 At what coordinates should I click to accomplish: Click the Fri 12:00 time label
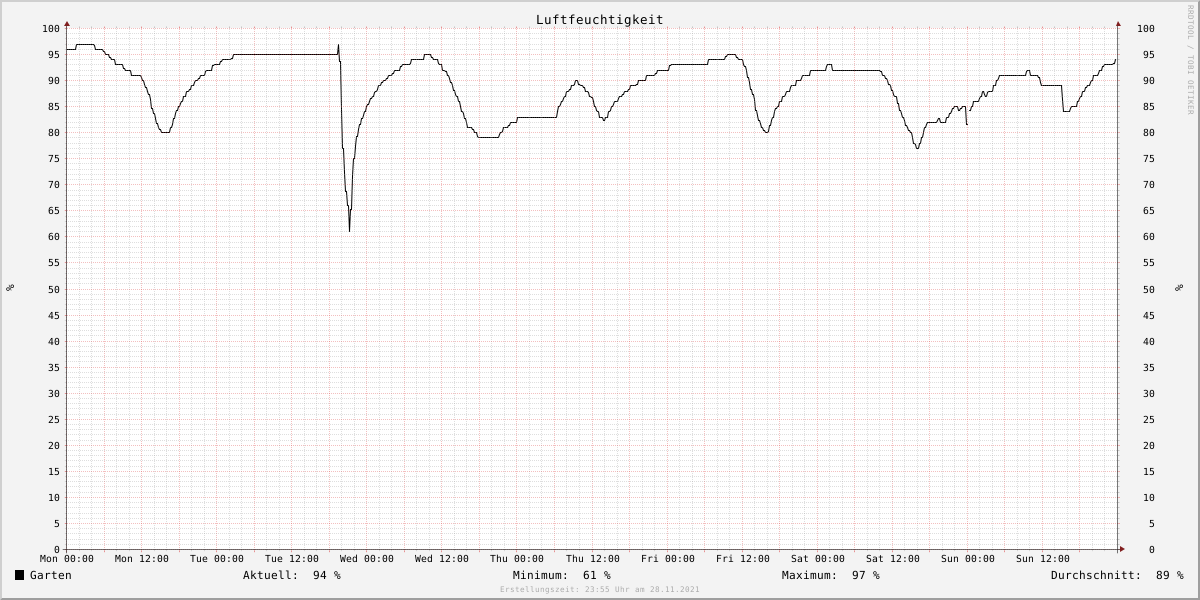[x=743, y=559]
